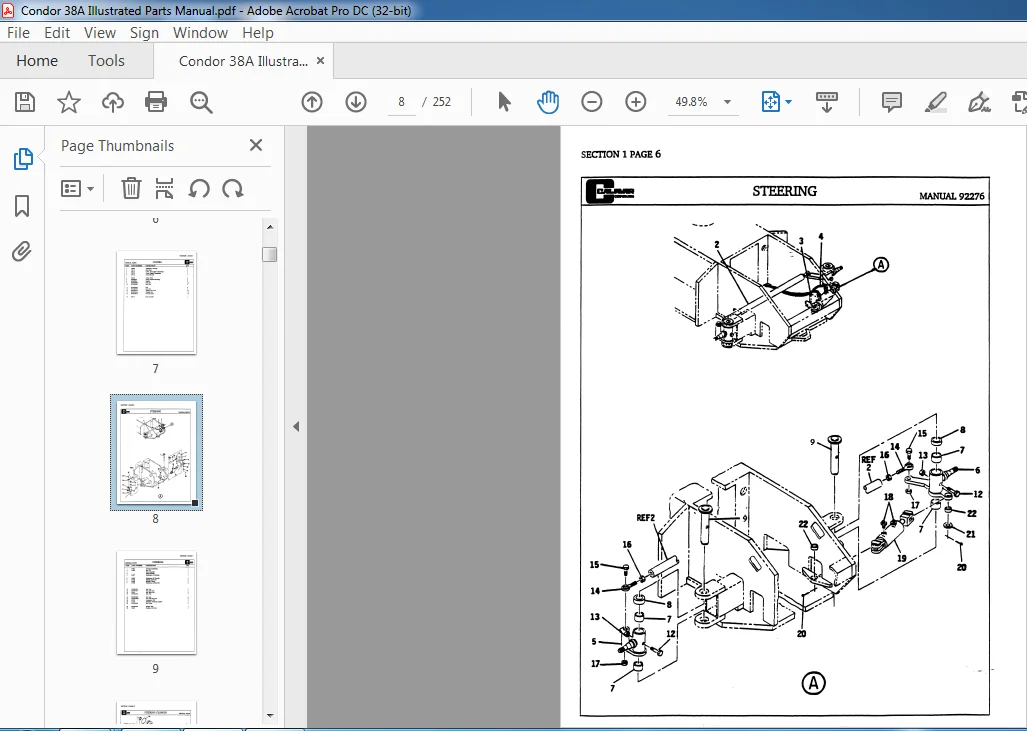Screen dimensions: 1027x731
Task: Click the 'MANUAL 92276' text
Action: pyautogui.click(x=952, y=196)
